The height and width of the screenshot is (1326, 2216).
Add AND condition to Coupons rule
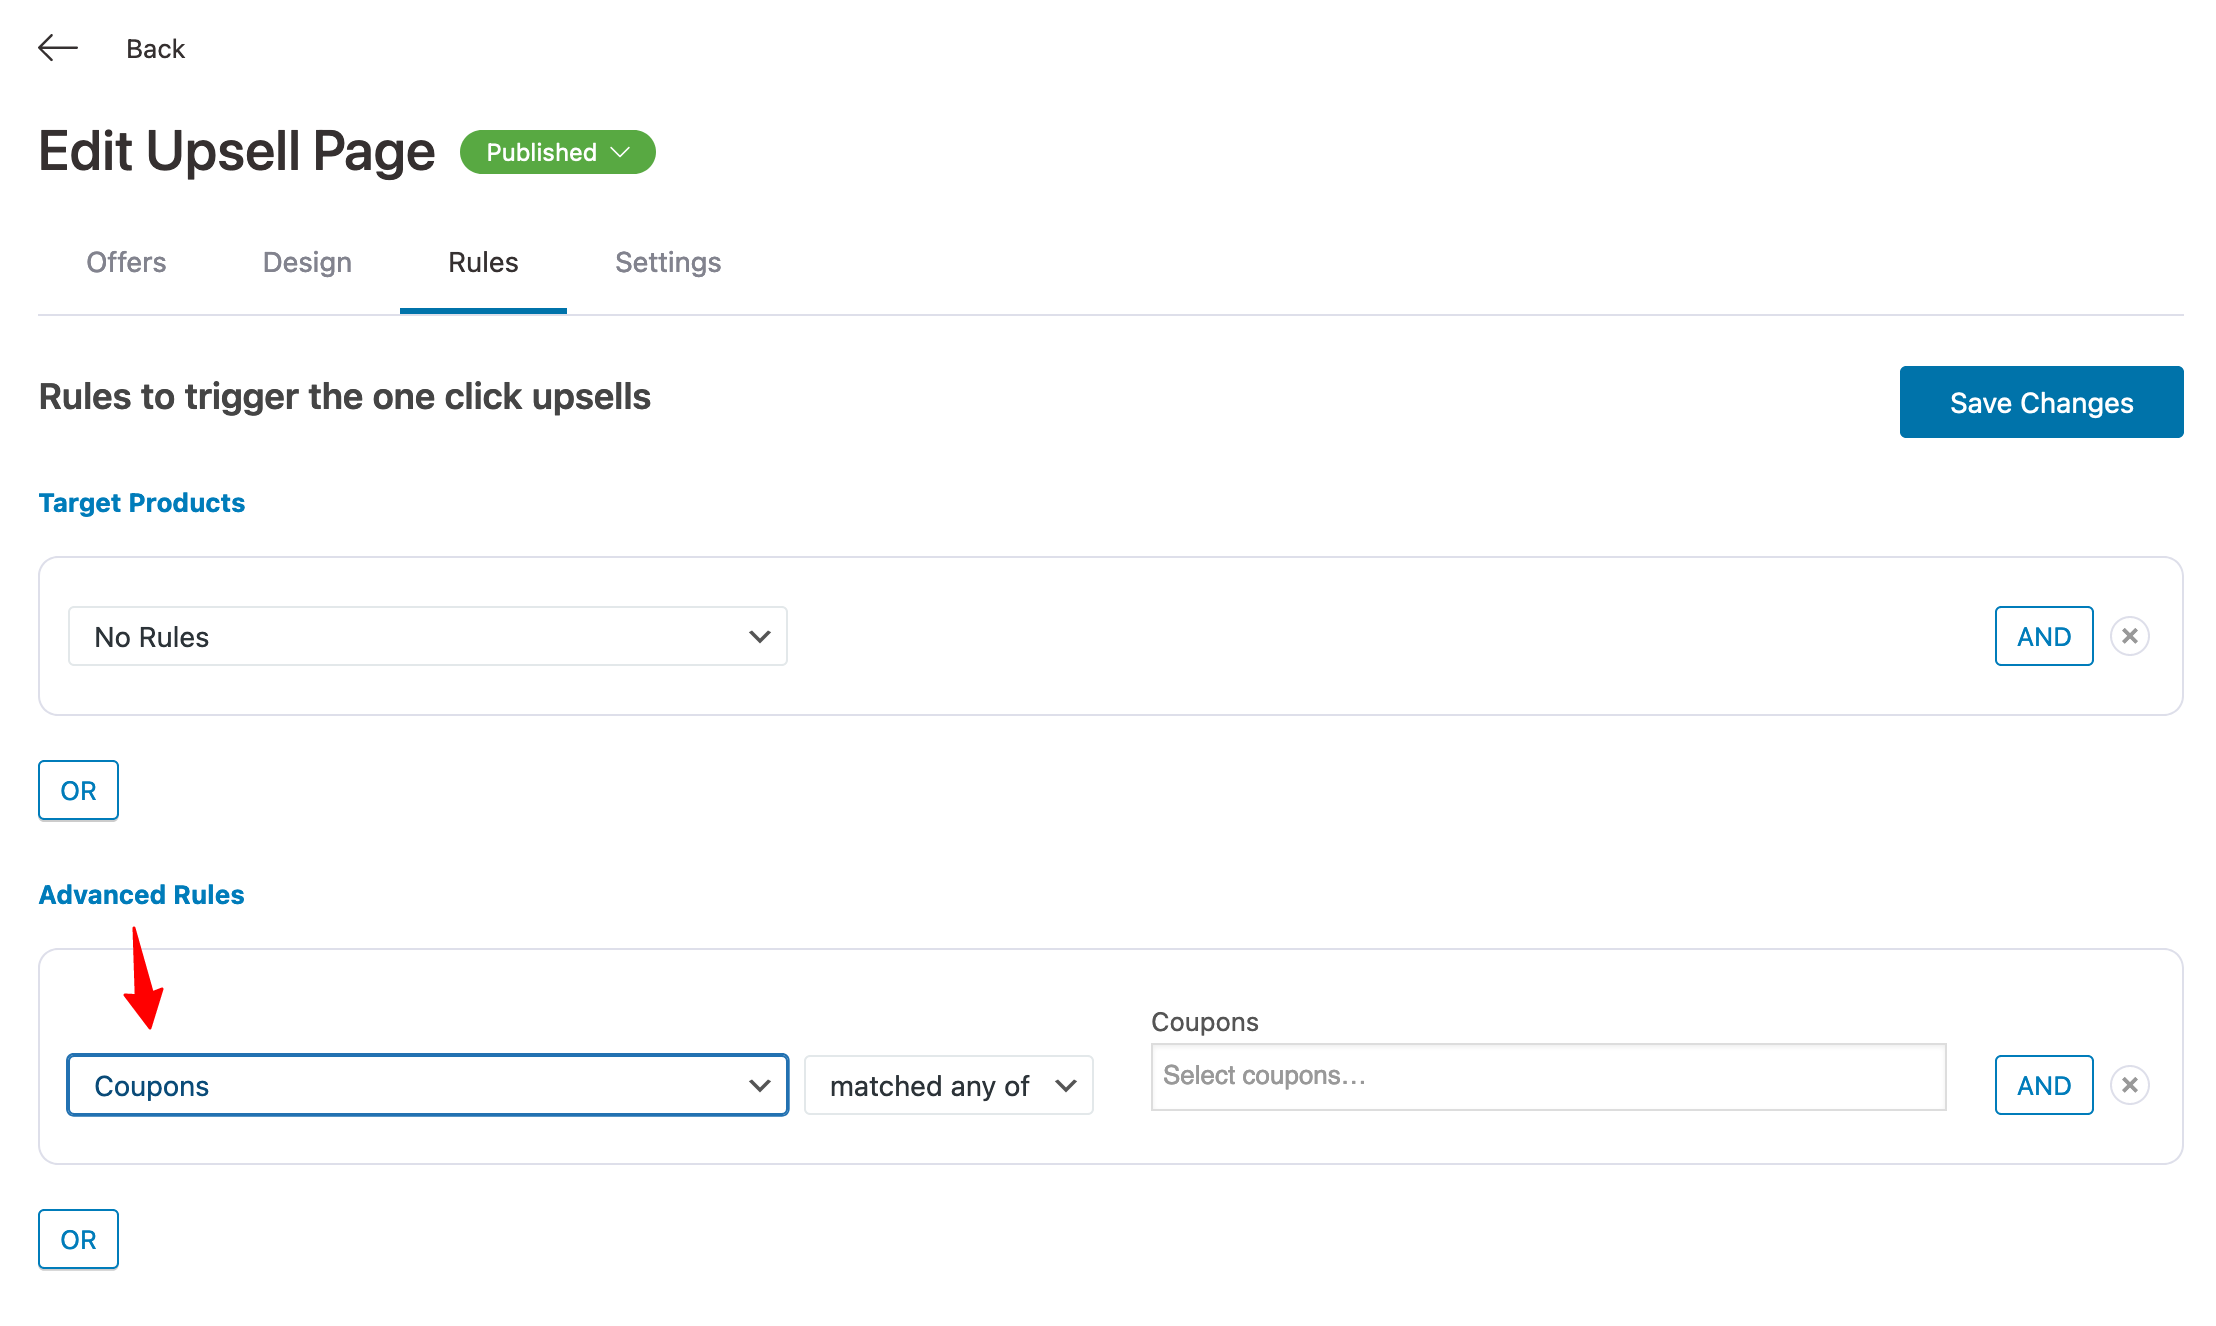[2043, 1085]
